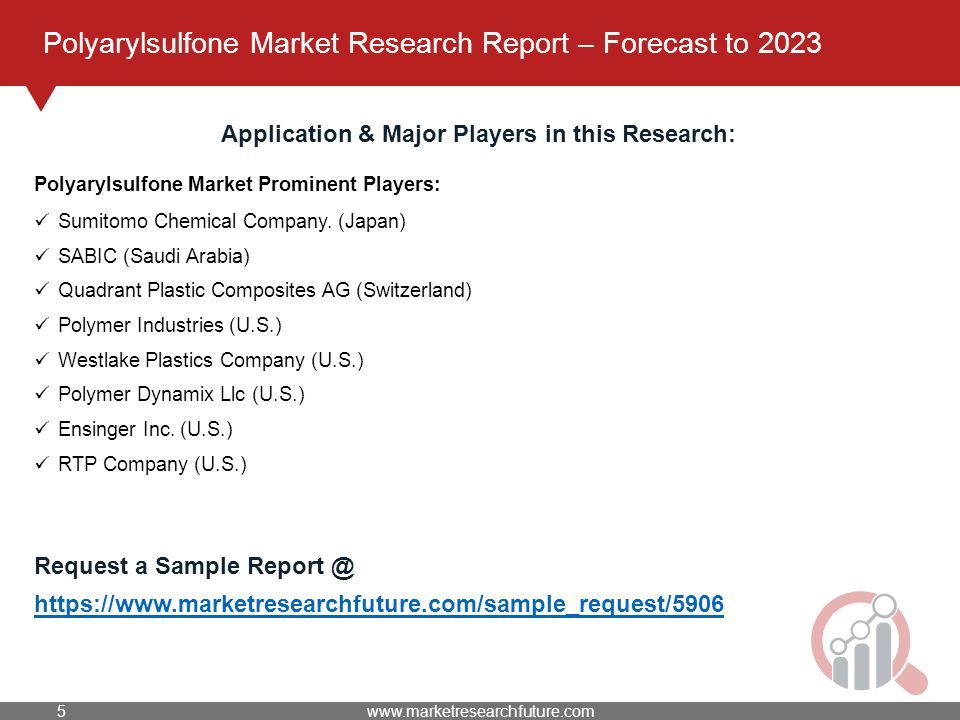960x720 pixels.
Task: Open the sample_request/5906 hyperlink
Action: pyautogui.click(x=379, y=604)
